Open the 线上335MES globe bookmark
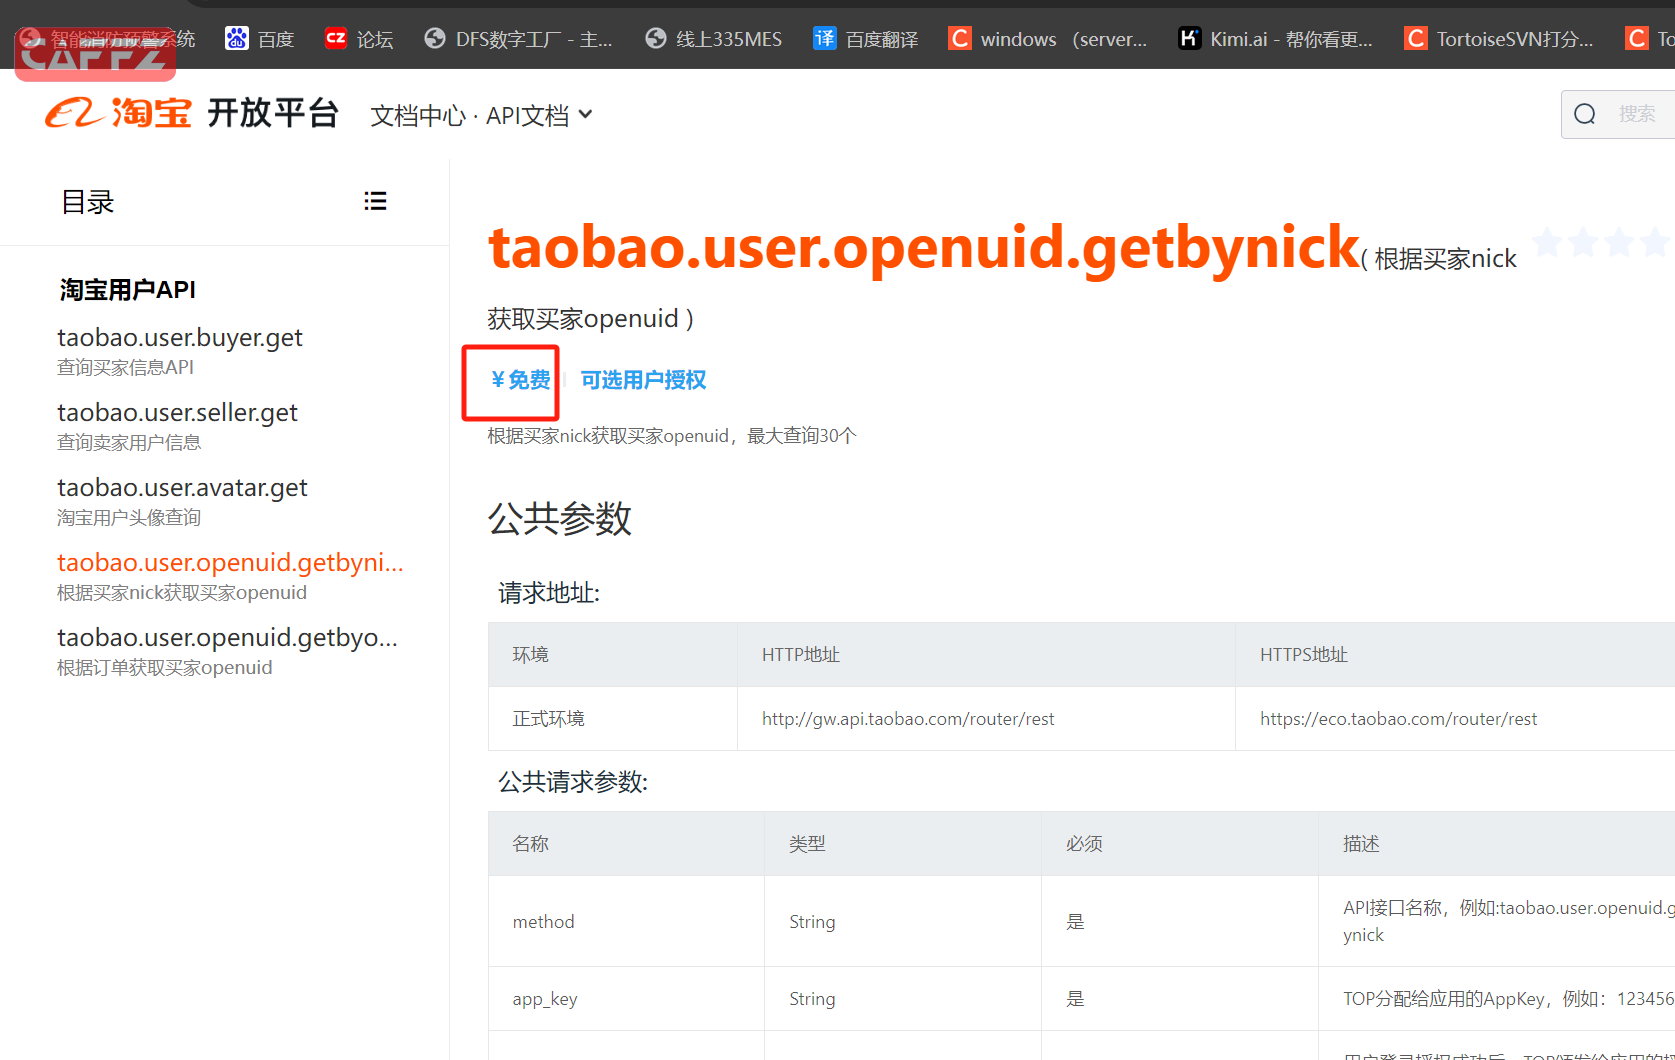 (714, 39)
